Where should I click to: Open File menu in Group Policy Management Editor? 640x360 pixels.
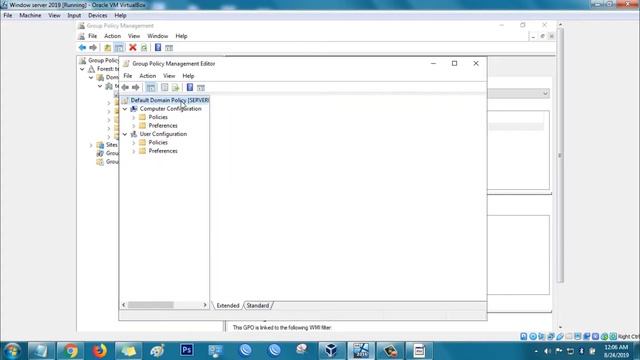click(x=128, y=76)
